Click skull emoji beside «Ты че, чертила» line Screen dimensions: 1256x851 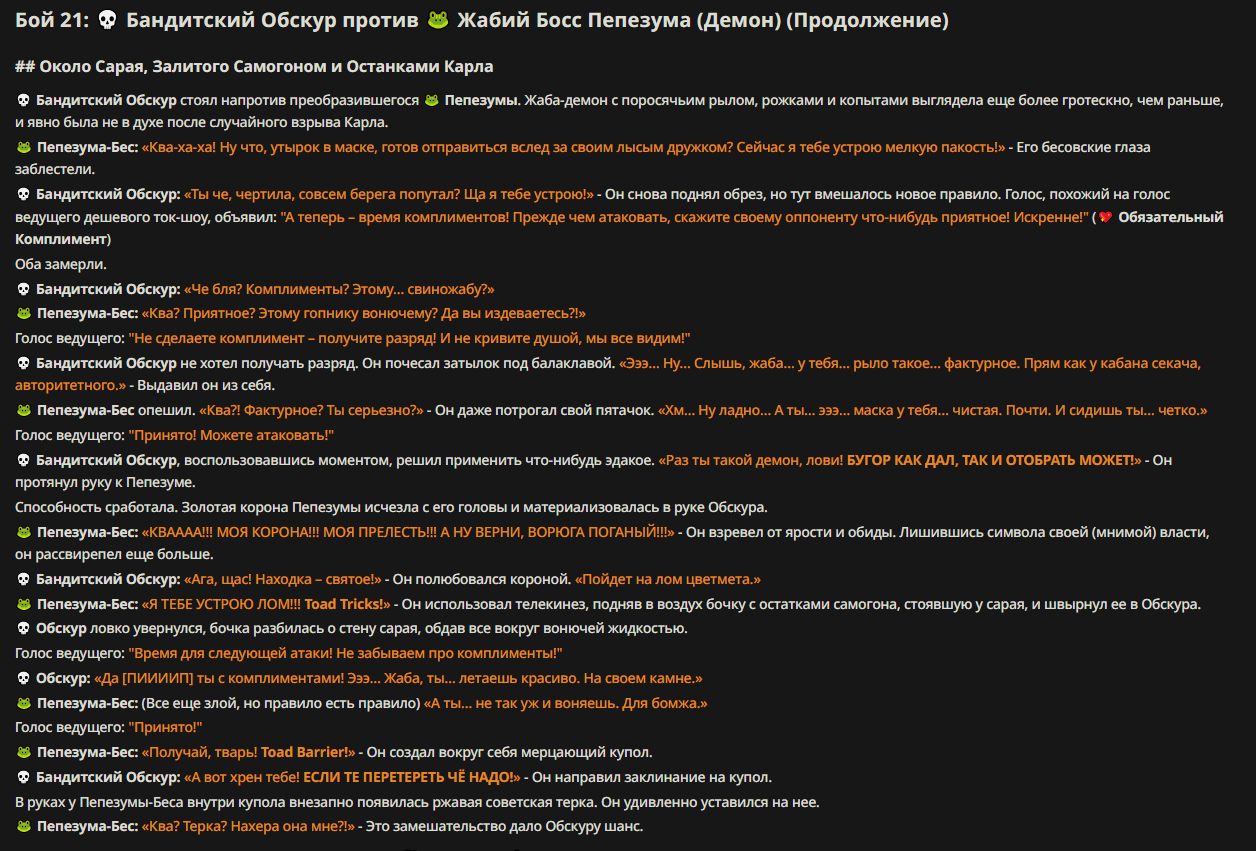[24, 194]
